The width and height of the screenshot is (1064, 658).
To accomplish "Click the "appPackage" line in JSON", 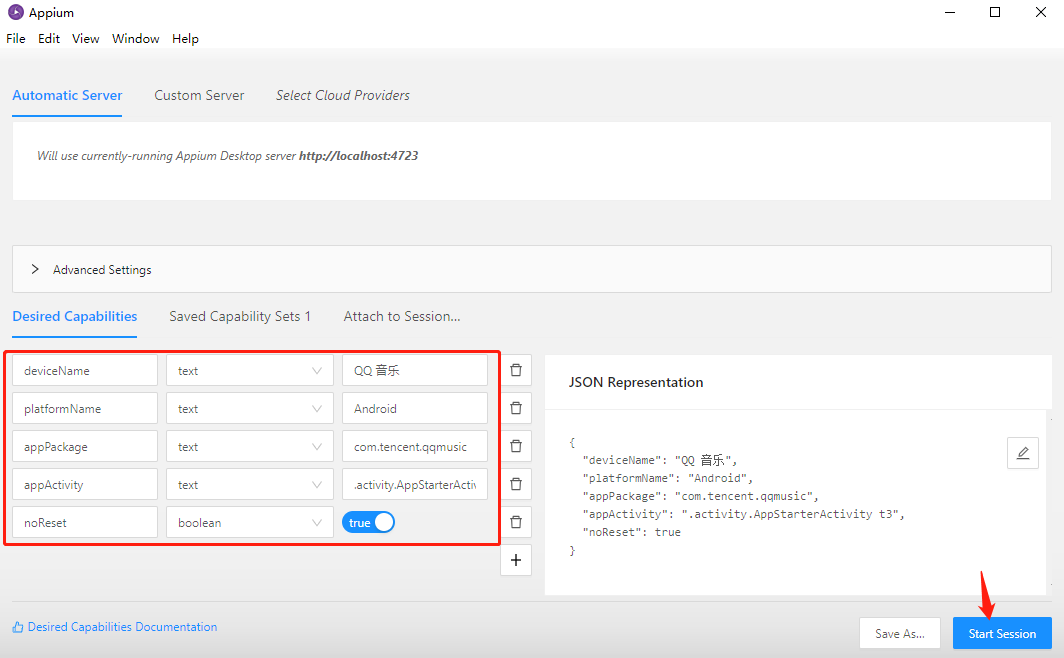I will point(700,496).
